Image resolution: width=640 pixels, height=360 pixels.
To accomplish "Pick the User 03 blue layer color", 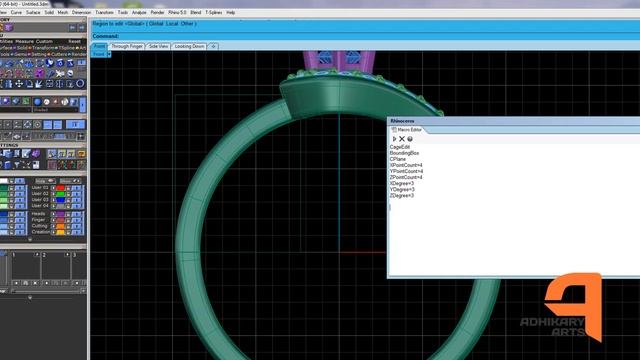I will click(x=60, y=200).
